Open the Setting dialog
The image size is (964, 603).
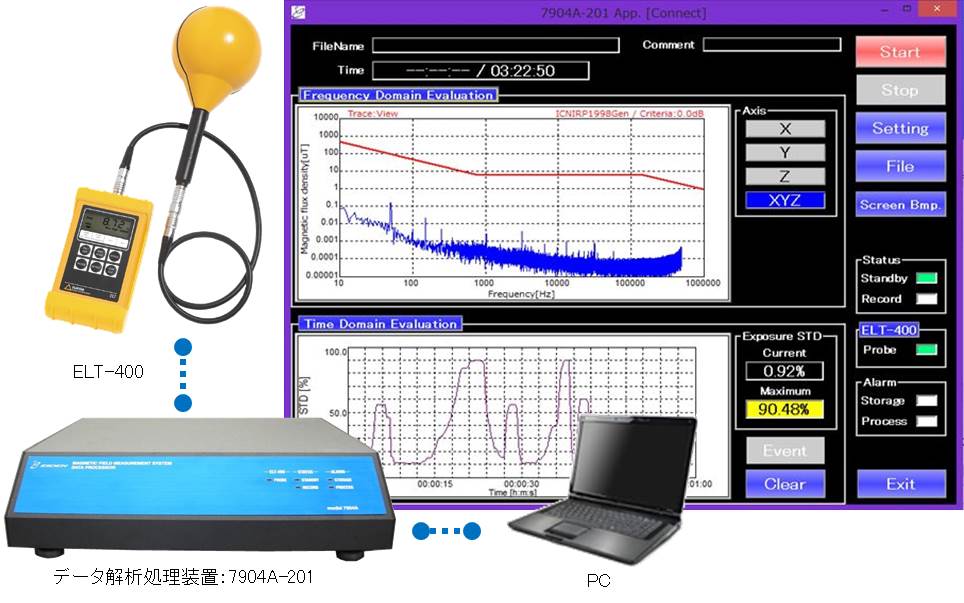[x=900, y=128]
